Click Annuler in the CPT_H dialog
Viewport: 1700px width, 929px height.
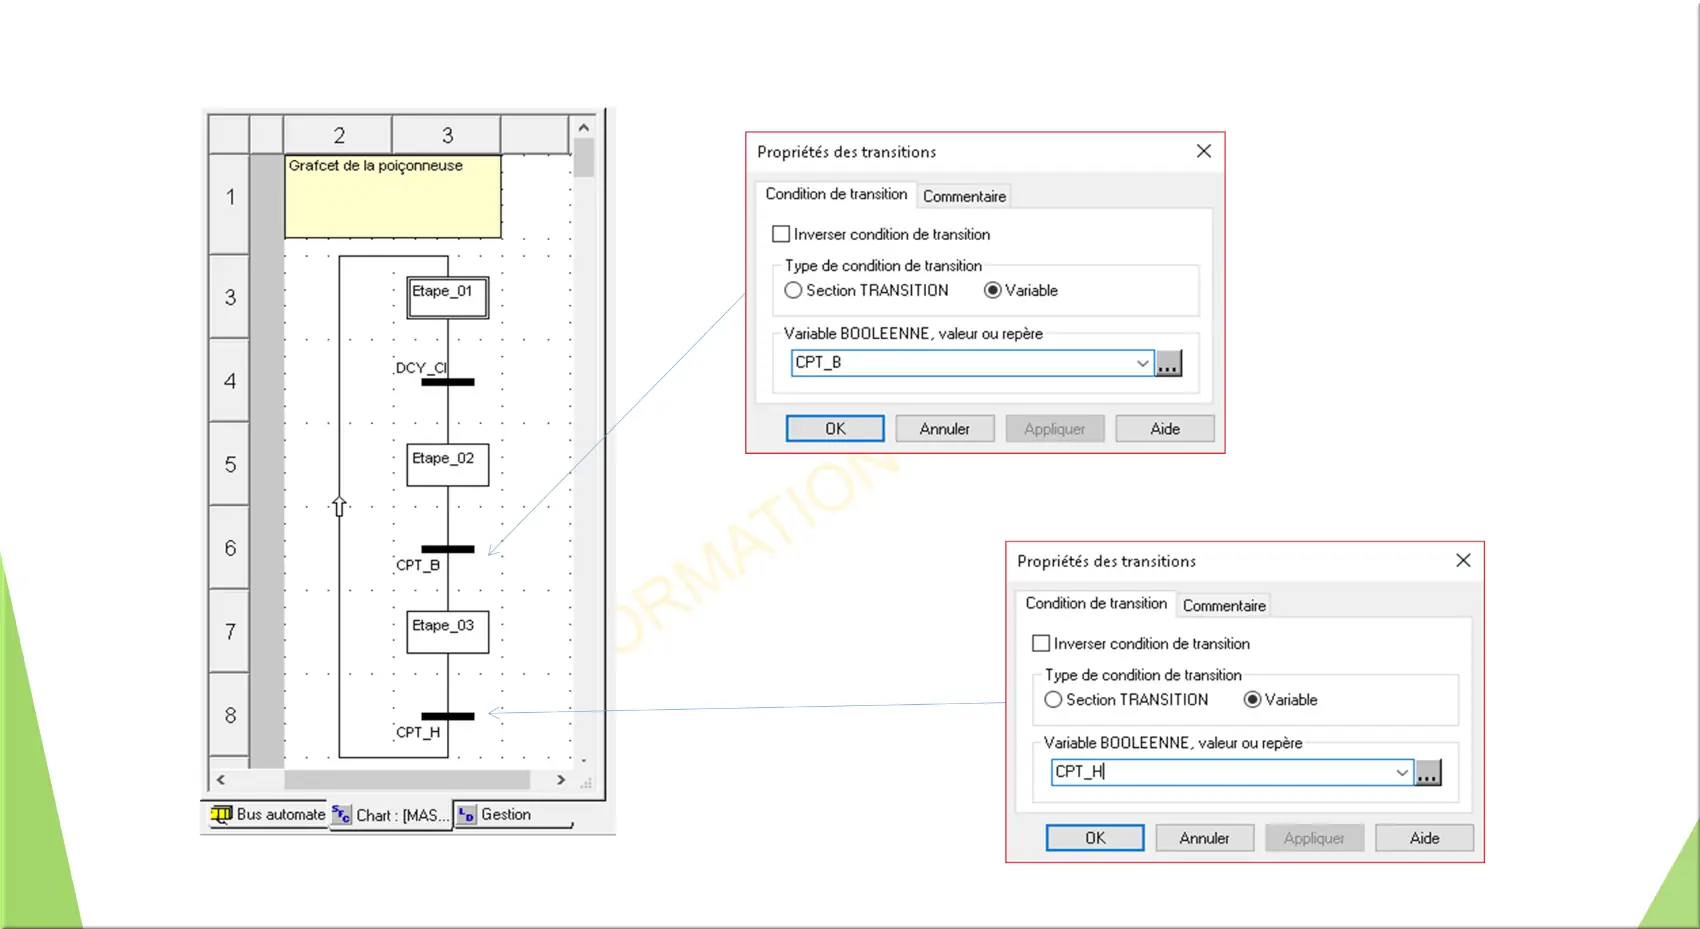click(1205, 838)
